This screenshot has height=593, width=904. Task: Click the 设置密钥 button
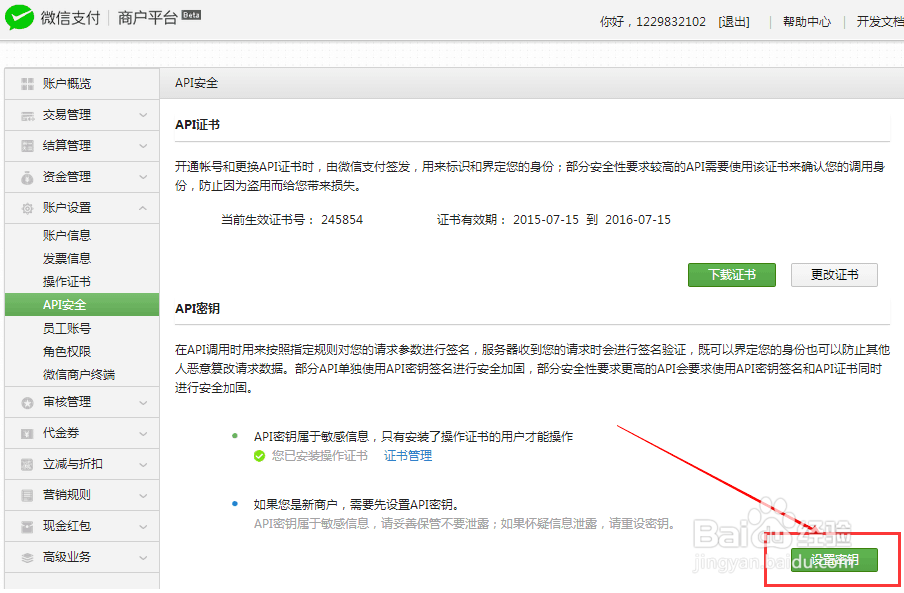click(x=835, y=560)
